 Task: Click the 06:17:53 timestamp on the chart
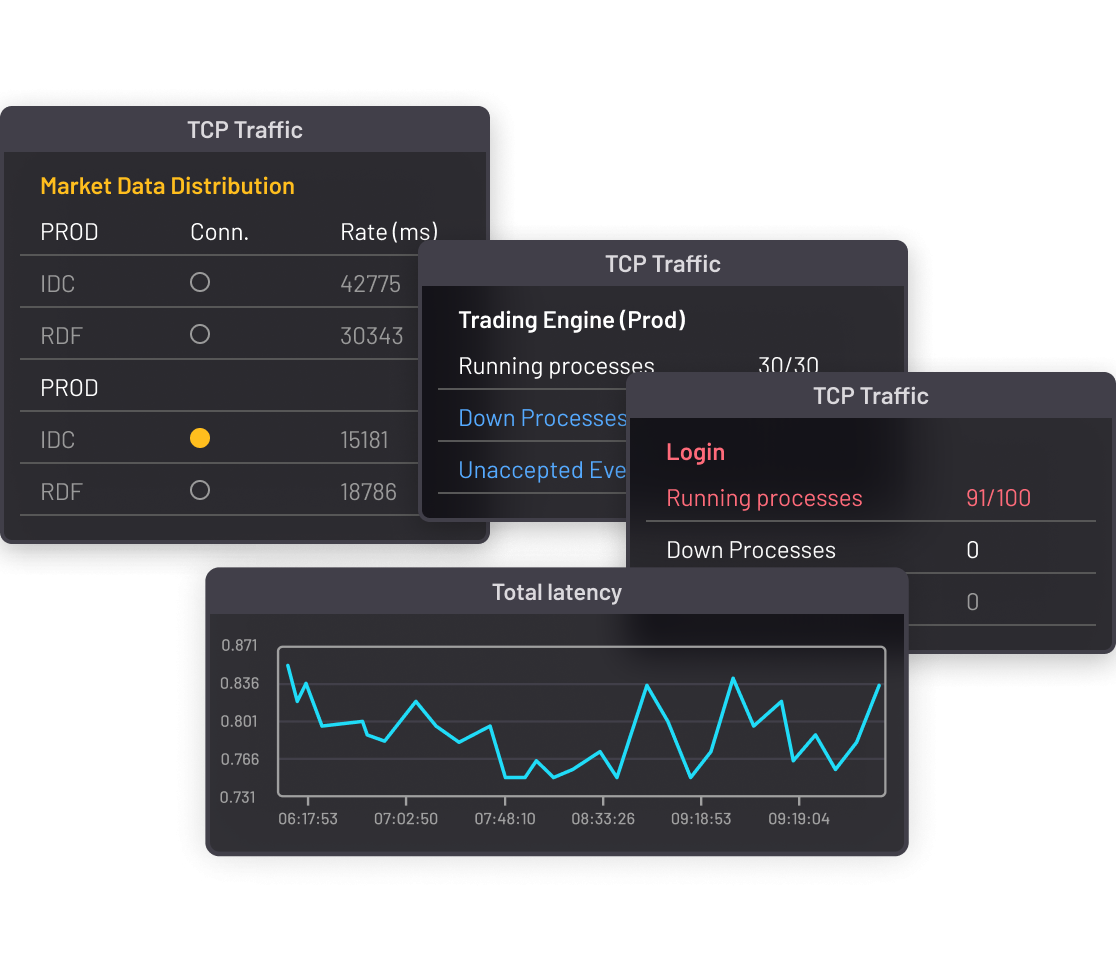309,819
